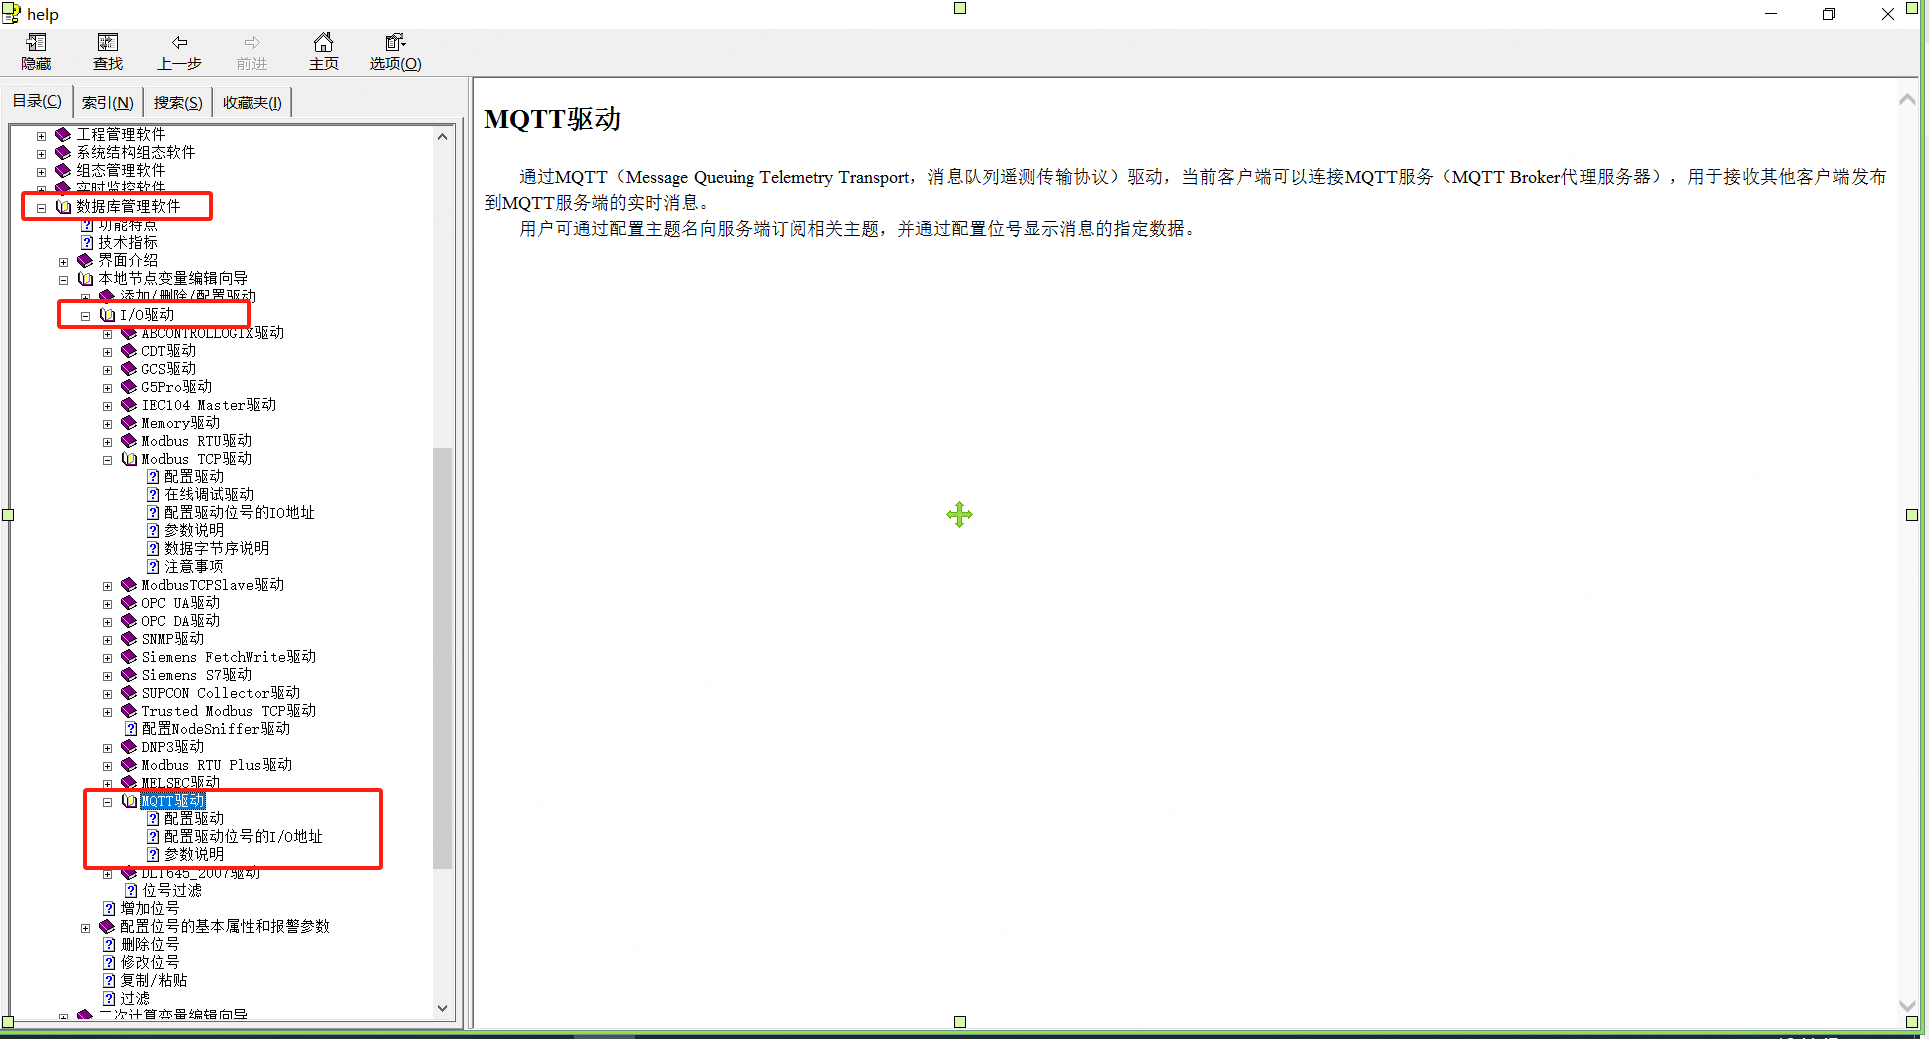Expand the 配置位号的基本属性和报警参数 node
The height and width of the screenshot is (1039, 1929).
[85, 928]
